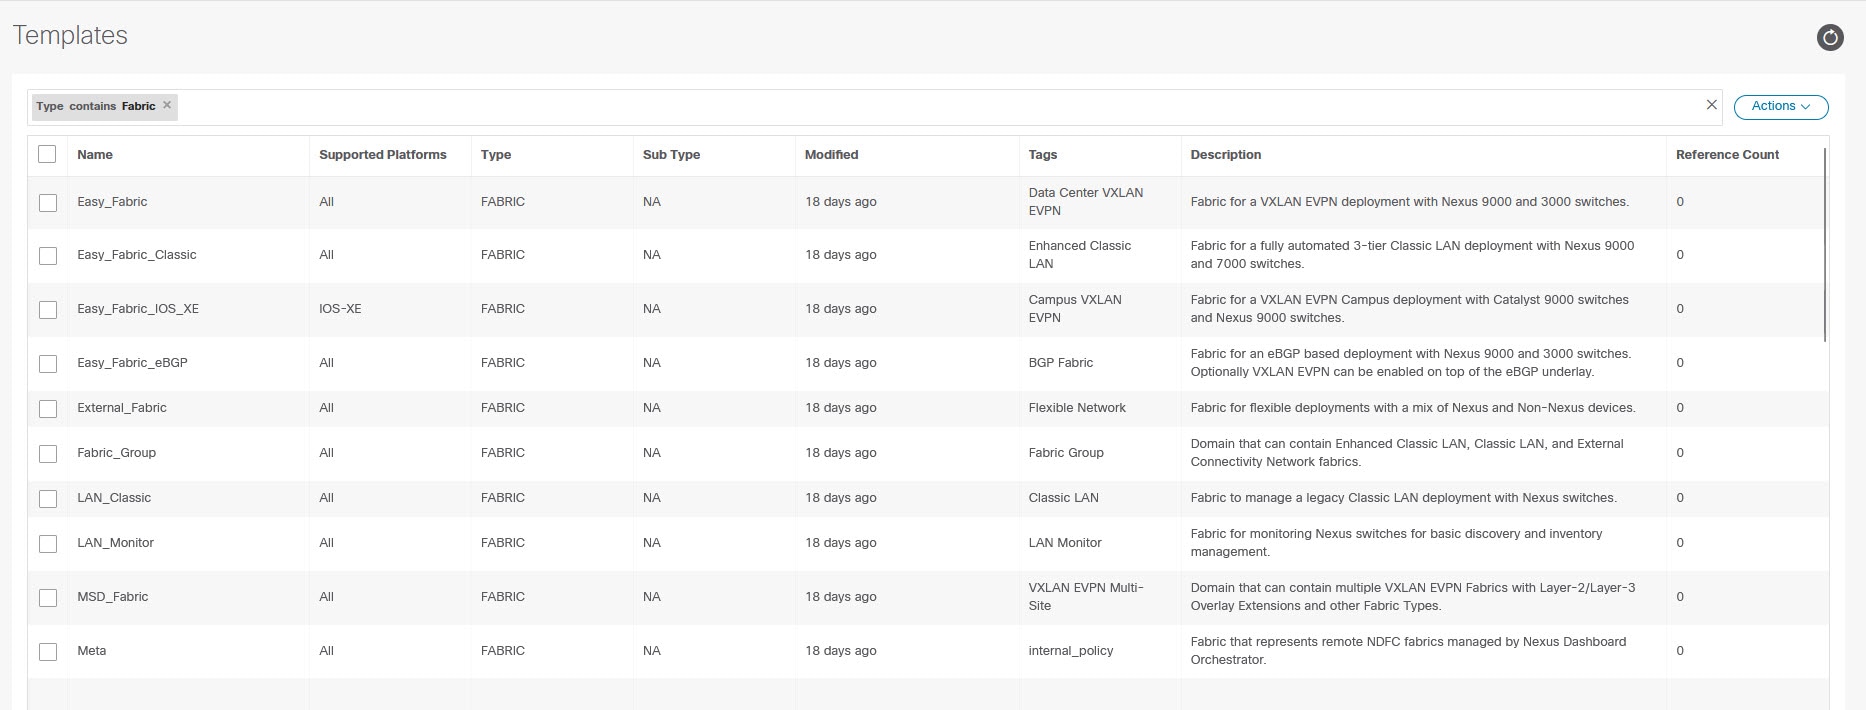1866x710 pixels.
Task: Sort by the Modified column header
Action: tap(832, 155)
